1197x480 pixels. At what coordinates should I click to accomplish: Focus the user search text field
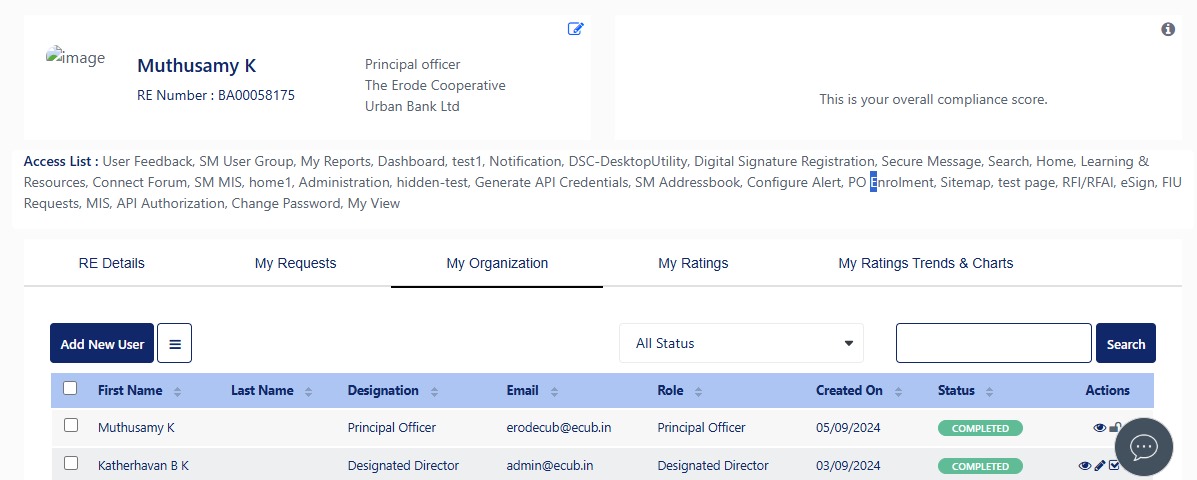point(993,343)
